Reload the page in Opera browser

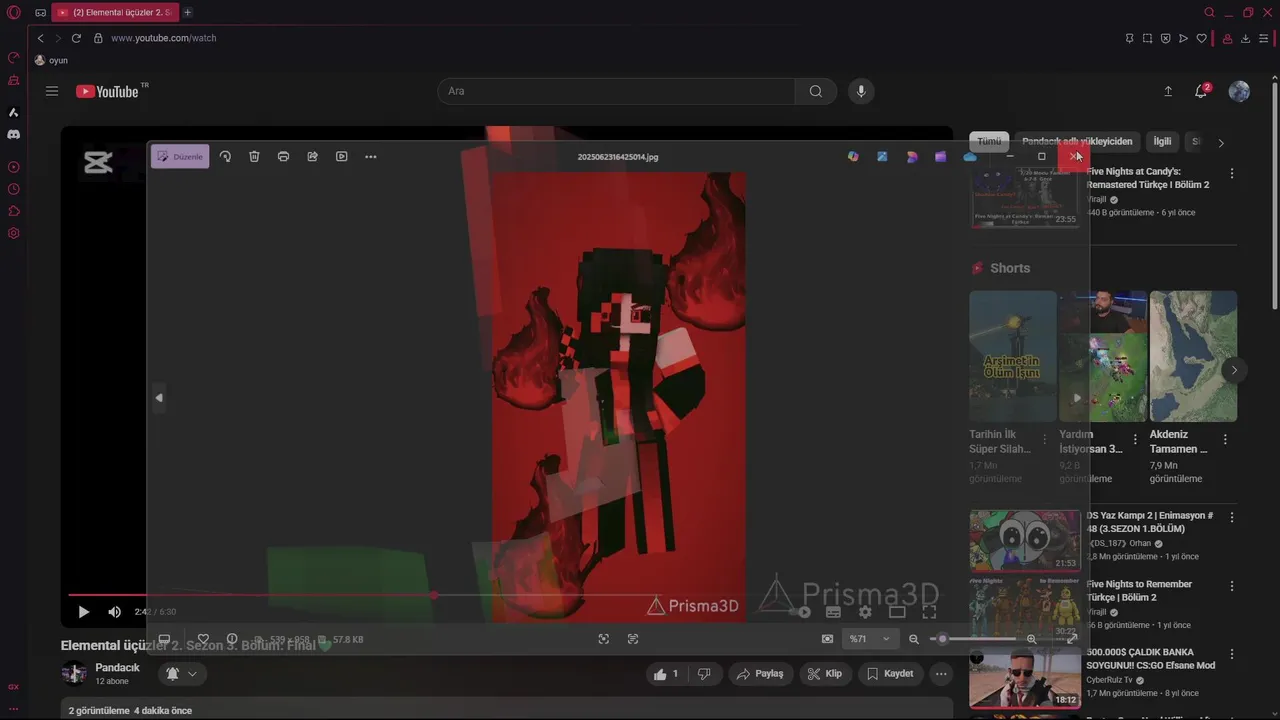coord(76,38)
